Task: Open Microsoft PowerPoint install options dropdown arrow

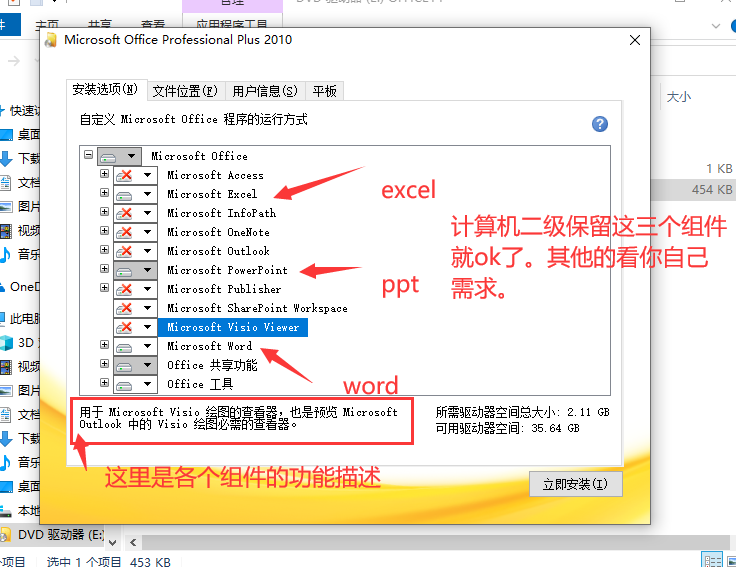Action: [x=147, y=270]
